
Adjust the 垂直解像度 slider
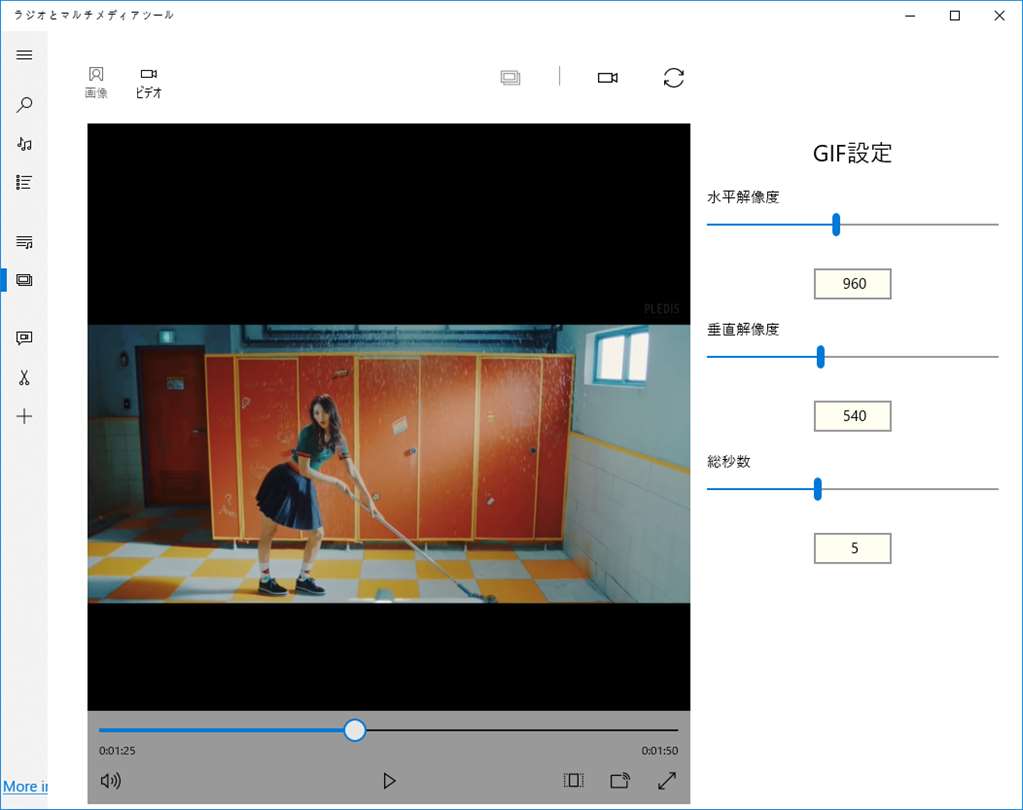tap(852, 357)
